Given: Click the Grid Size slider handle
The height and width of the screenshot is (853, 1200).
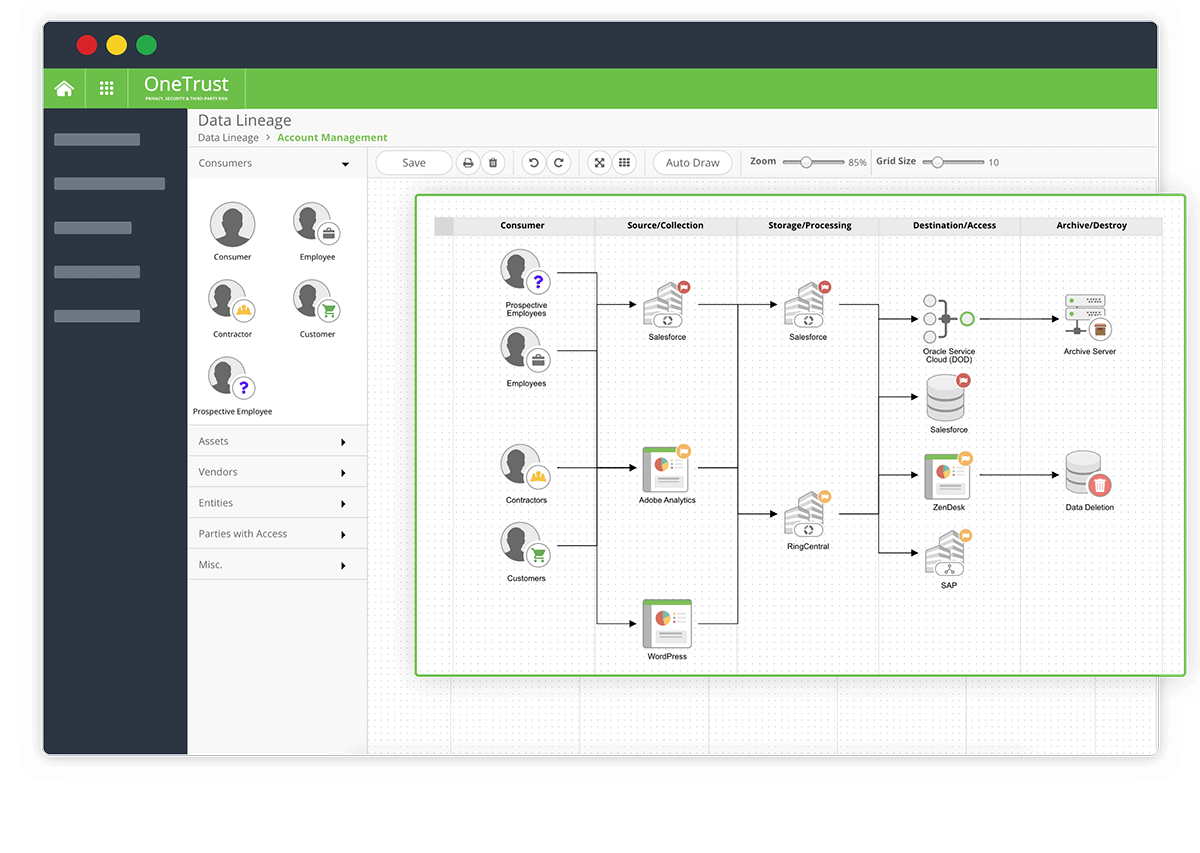Looking at the screenshot, I should (937, 162).
